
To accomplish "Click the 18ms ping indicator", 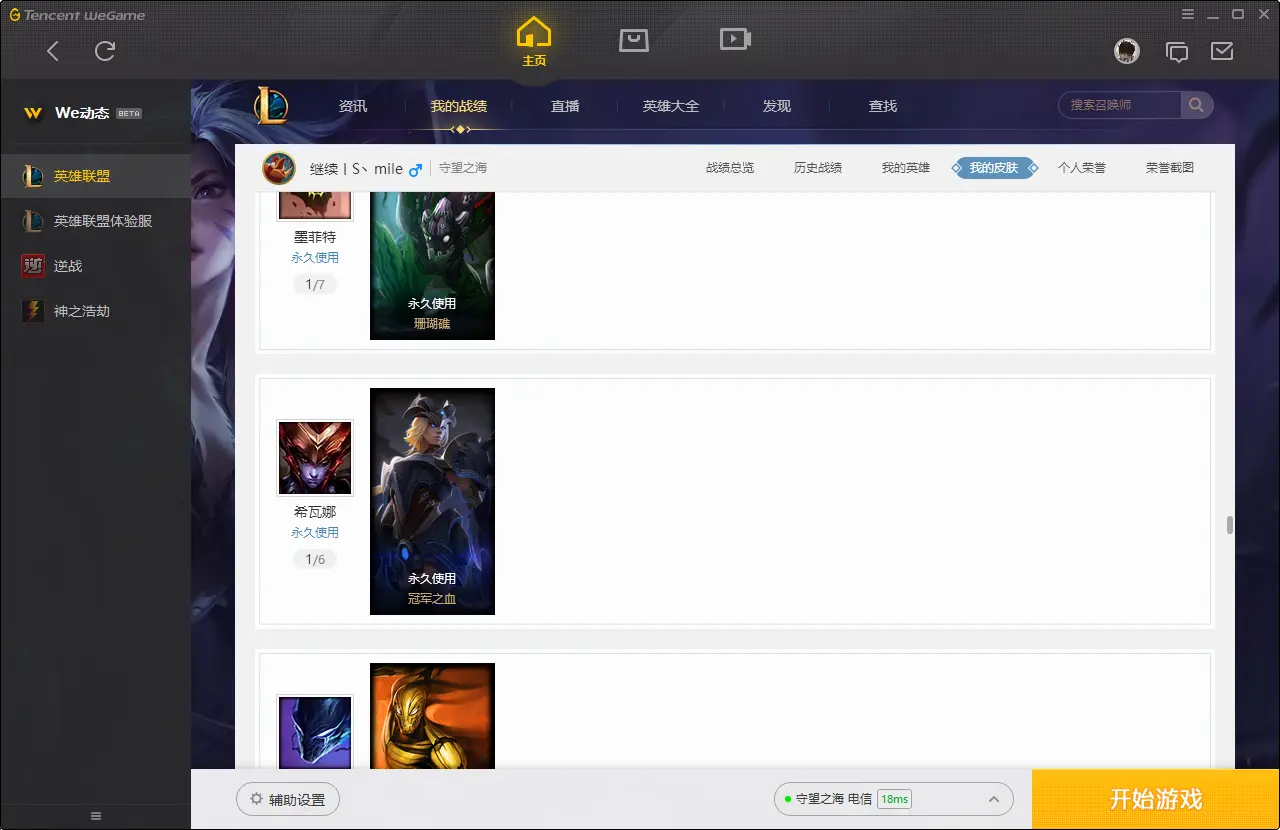I will (894, 799).
